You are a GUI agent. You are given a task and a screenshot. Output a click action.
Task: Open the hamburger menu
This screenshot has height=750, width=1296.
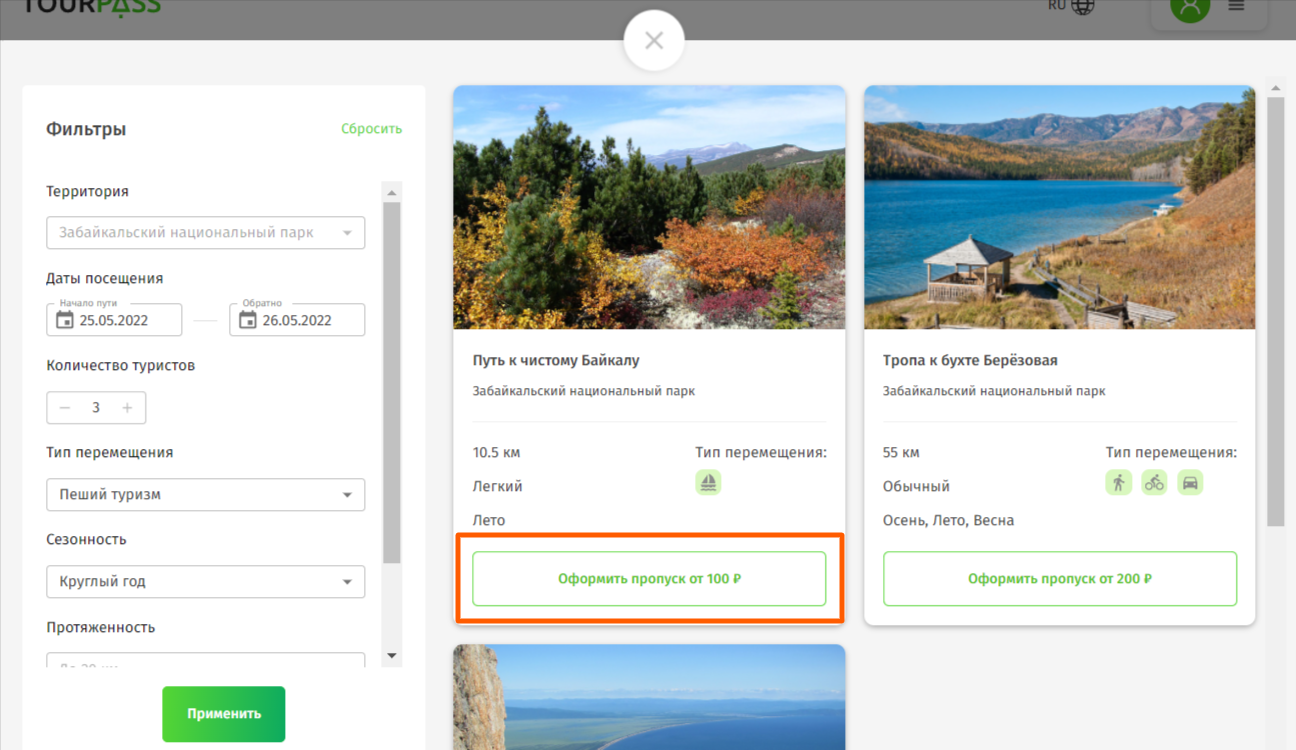(x=1236, y=6)
